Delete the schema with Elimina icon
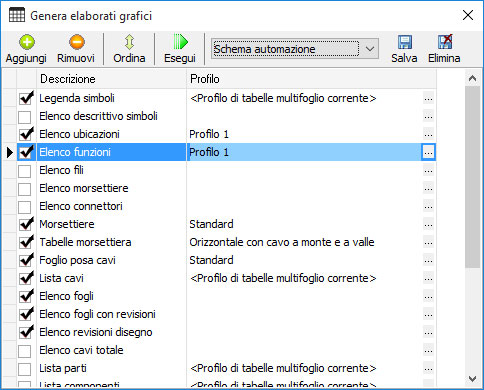This screenshot has height=390, width=484. coord(445,42)
